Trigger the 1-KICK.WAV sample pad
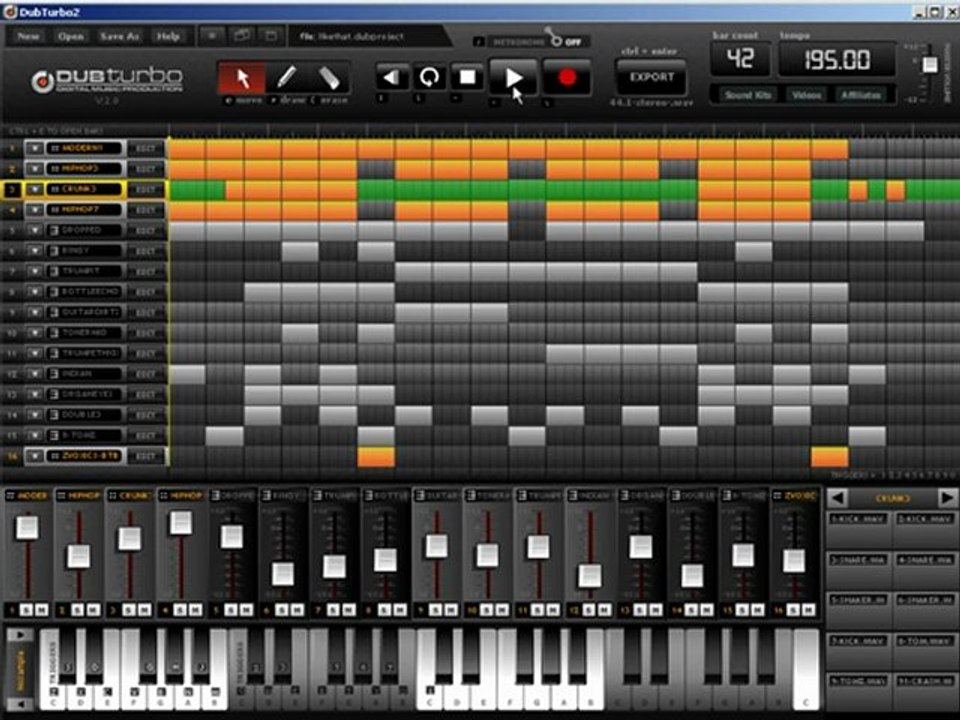The image size is (960, 720). click(858, 530)
